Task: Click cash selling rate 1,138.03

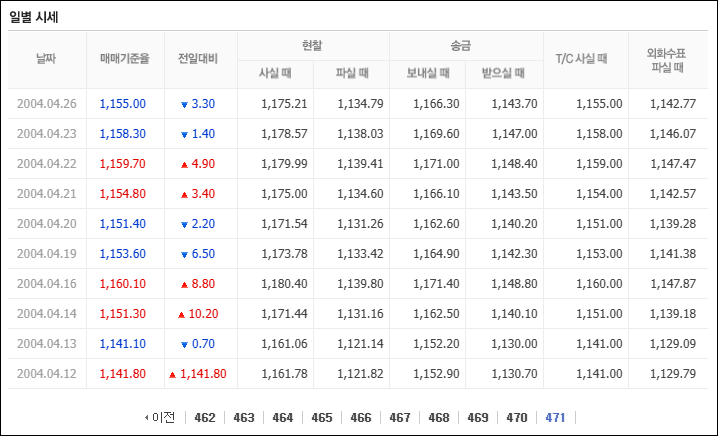Action: tap(360, 134)
